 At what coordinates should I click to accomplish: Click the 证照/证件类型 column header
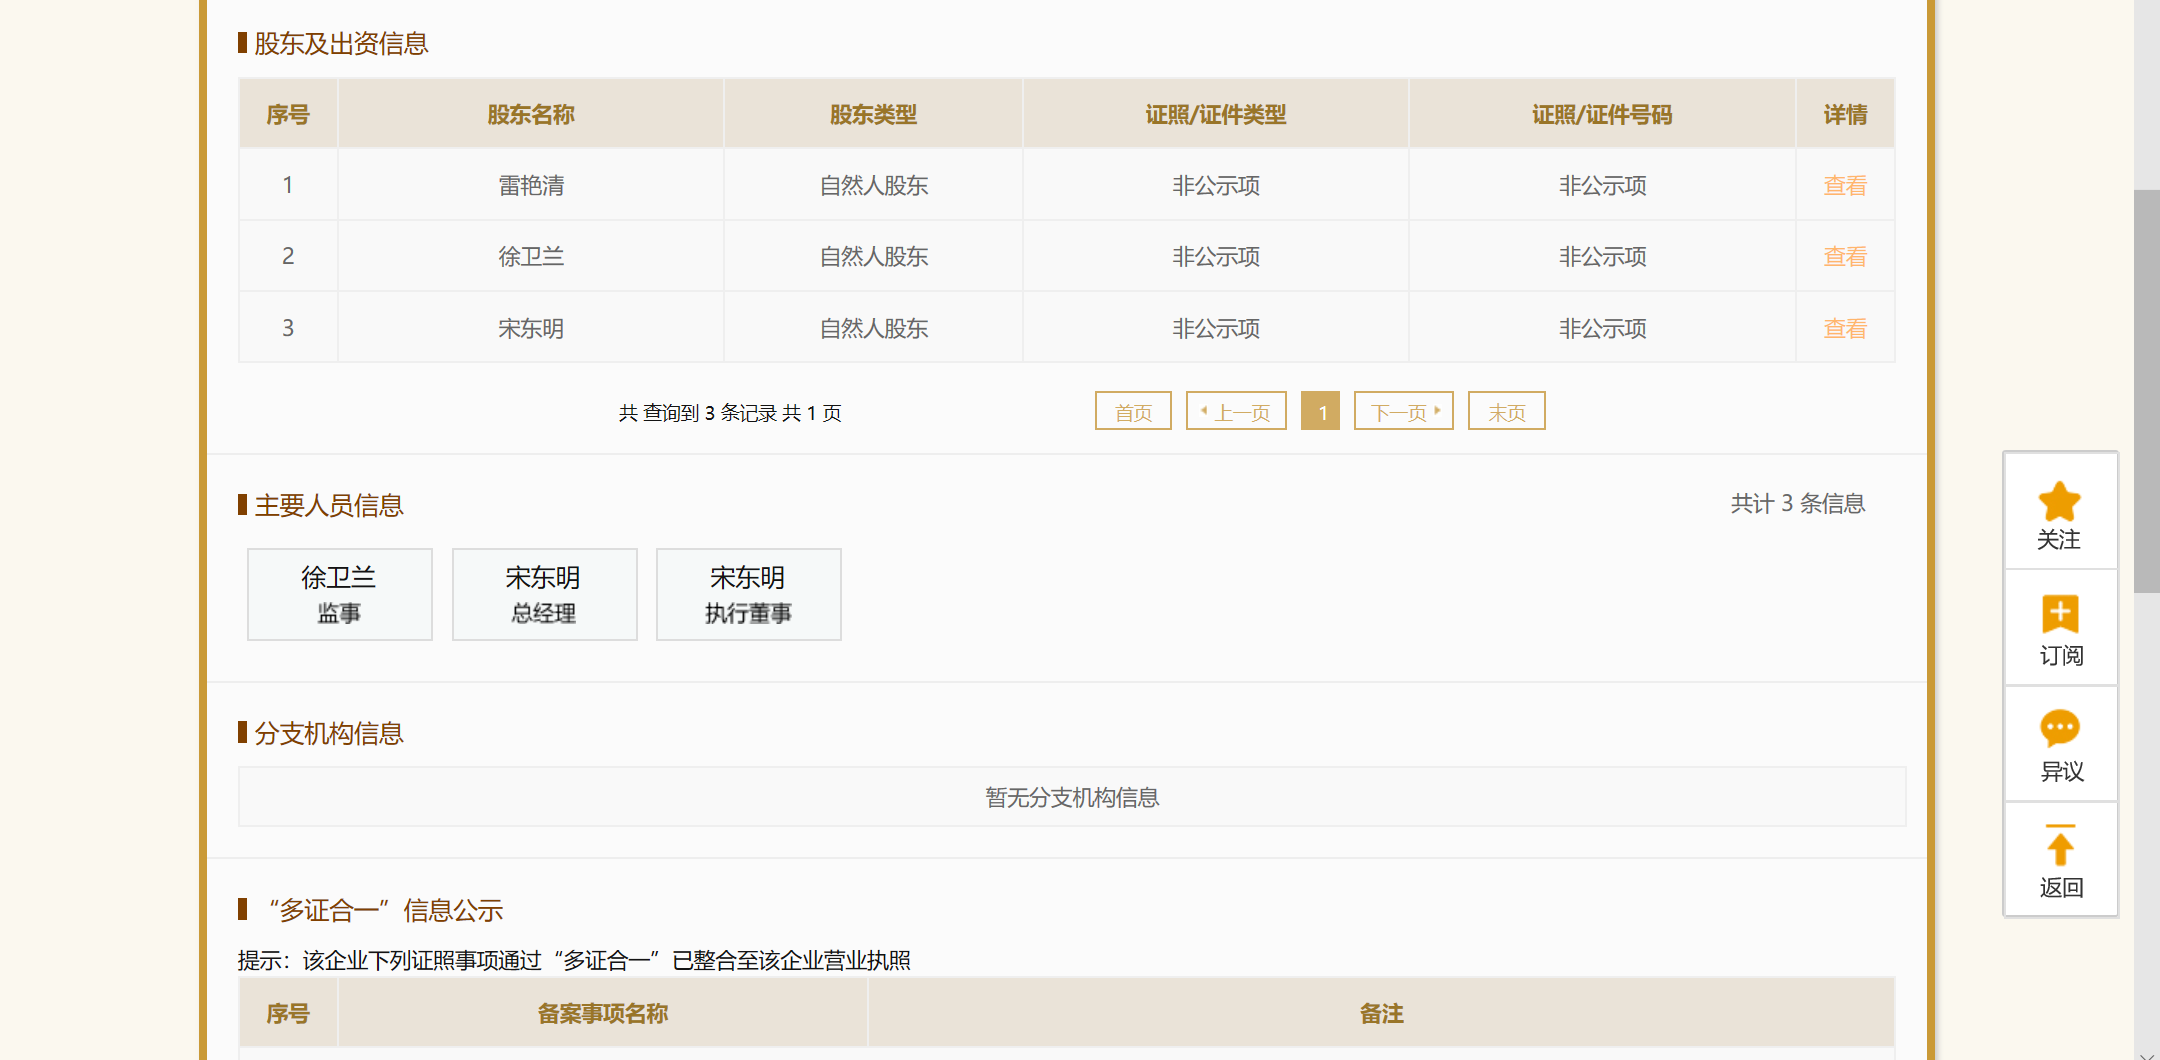point(1215,115)
